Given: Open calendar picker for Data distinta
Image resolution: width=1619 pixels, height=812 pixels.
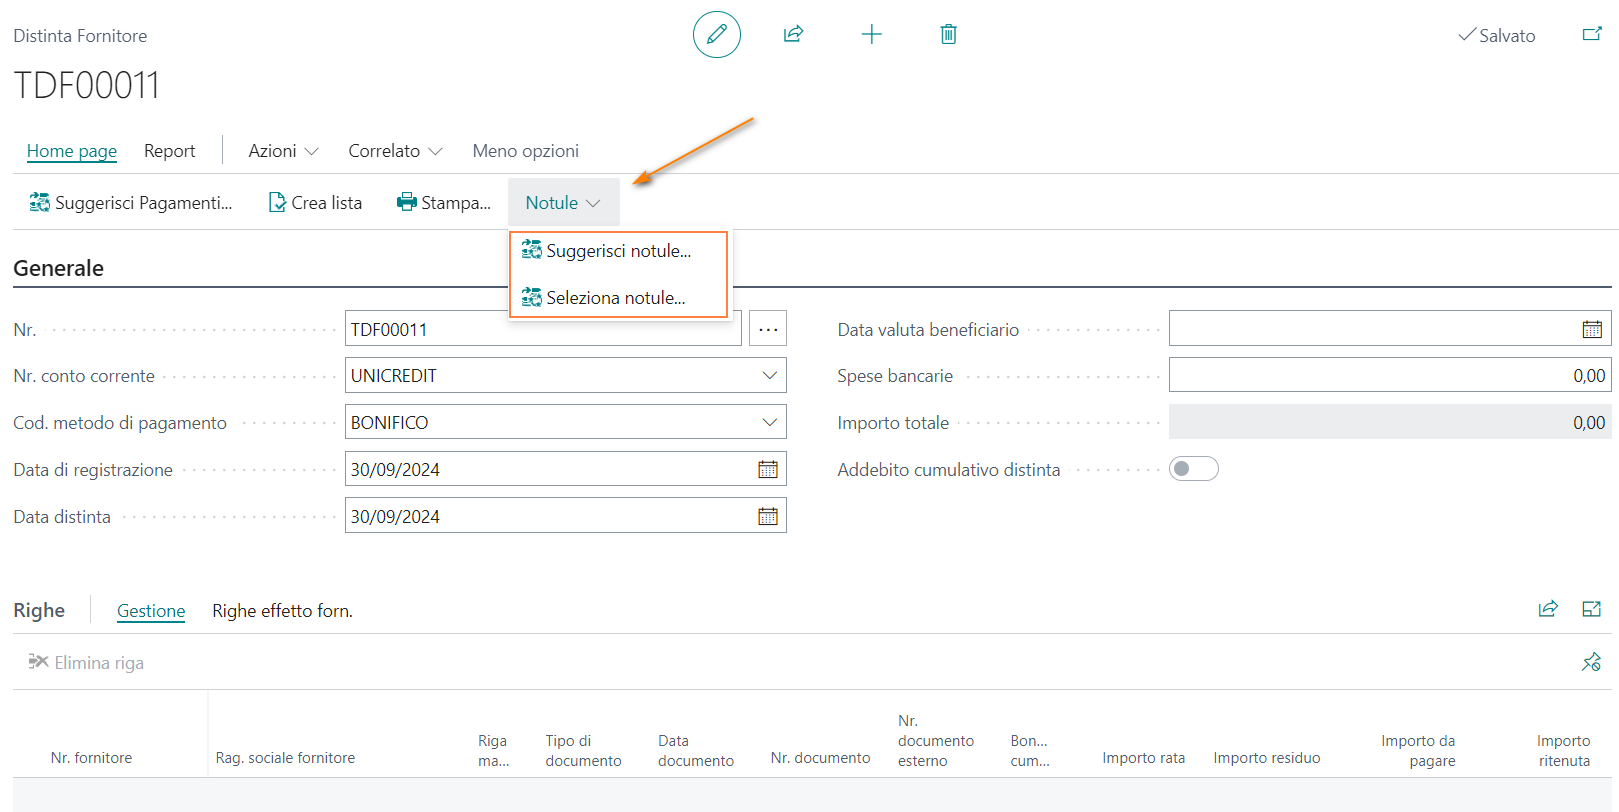Looking at the screenshot, I should pos(767,517).
